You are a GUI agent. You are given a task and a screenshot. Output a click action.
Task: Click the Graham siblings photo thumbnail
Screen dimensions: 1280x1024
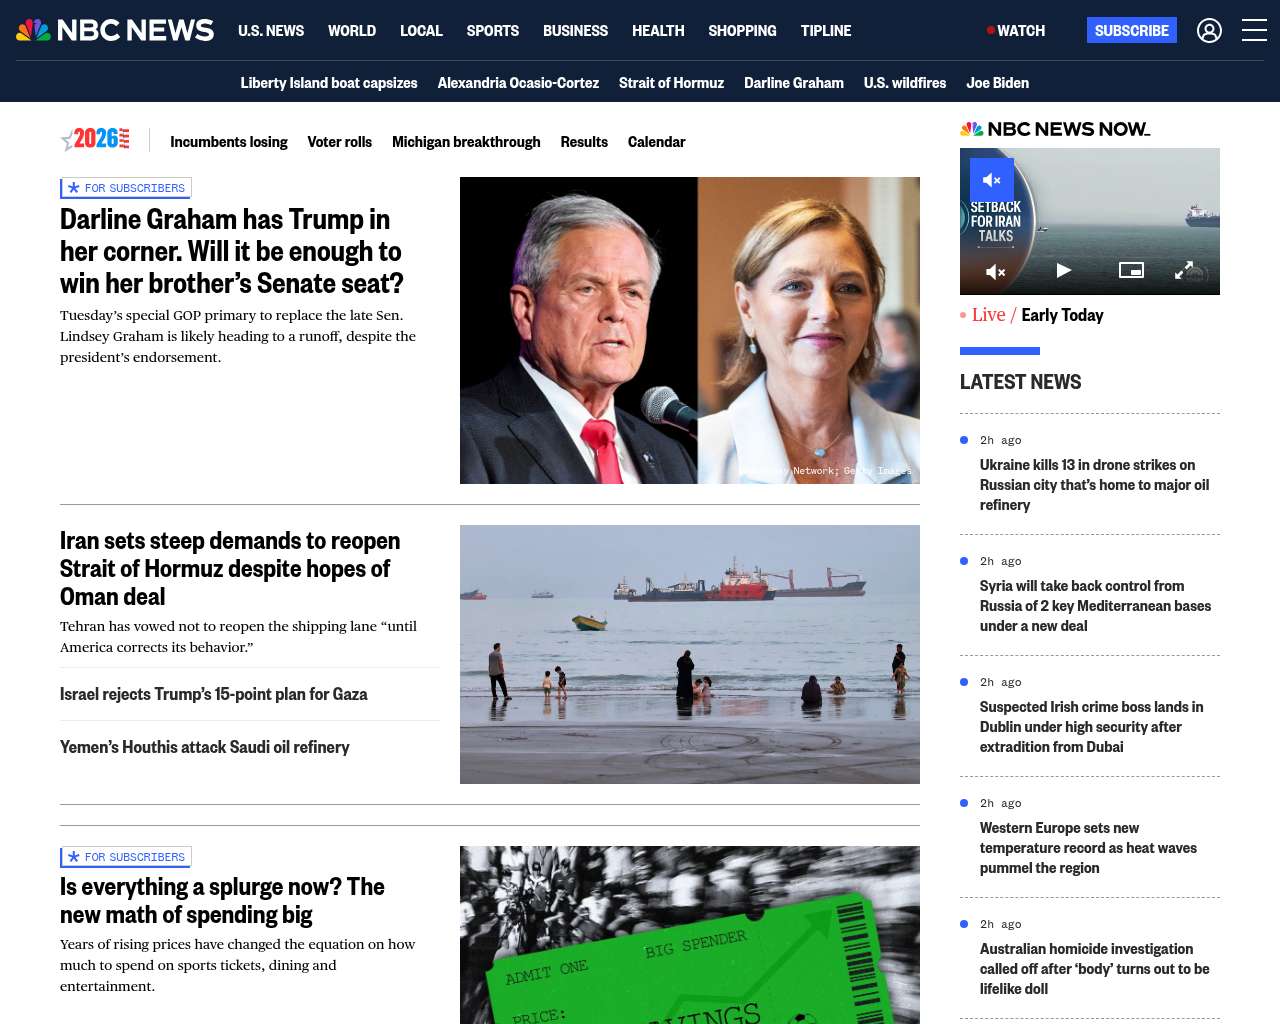690,330
